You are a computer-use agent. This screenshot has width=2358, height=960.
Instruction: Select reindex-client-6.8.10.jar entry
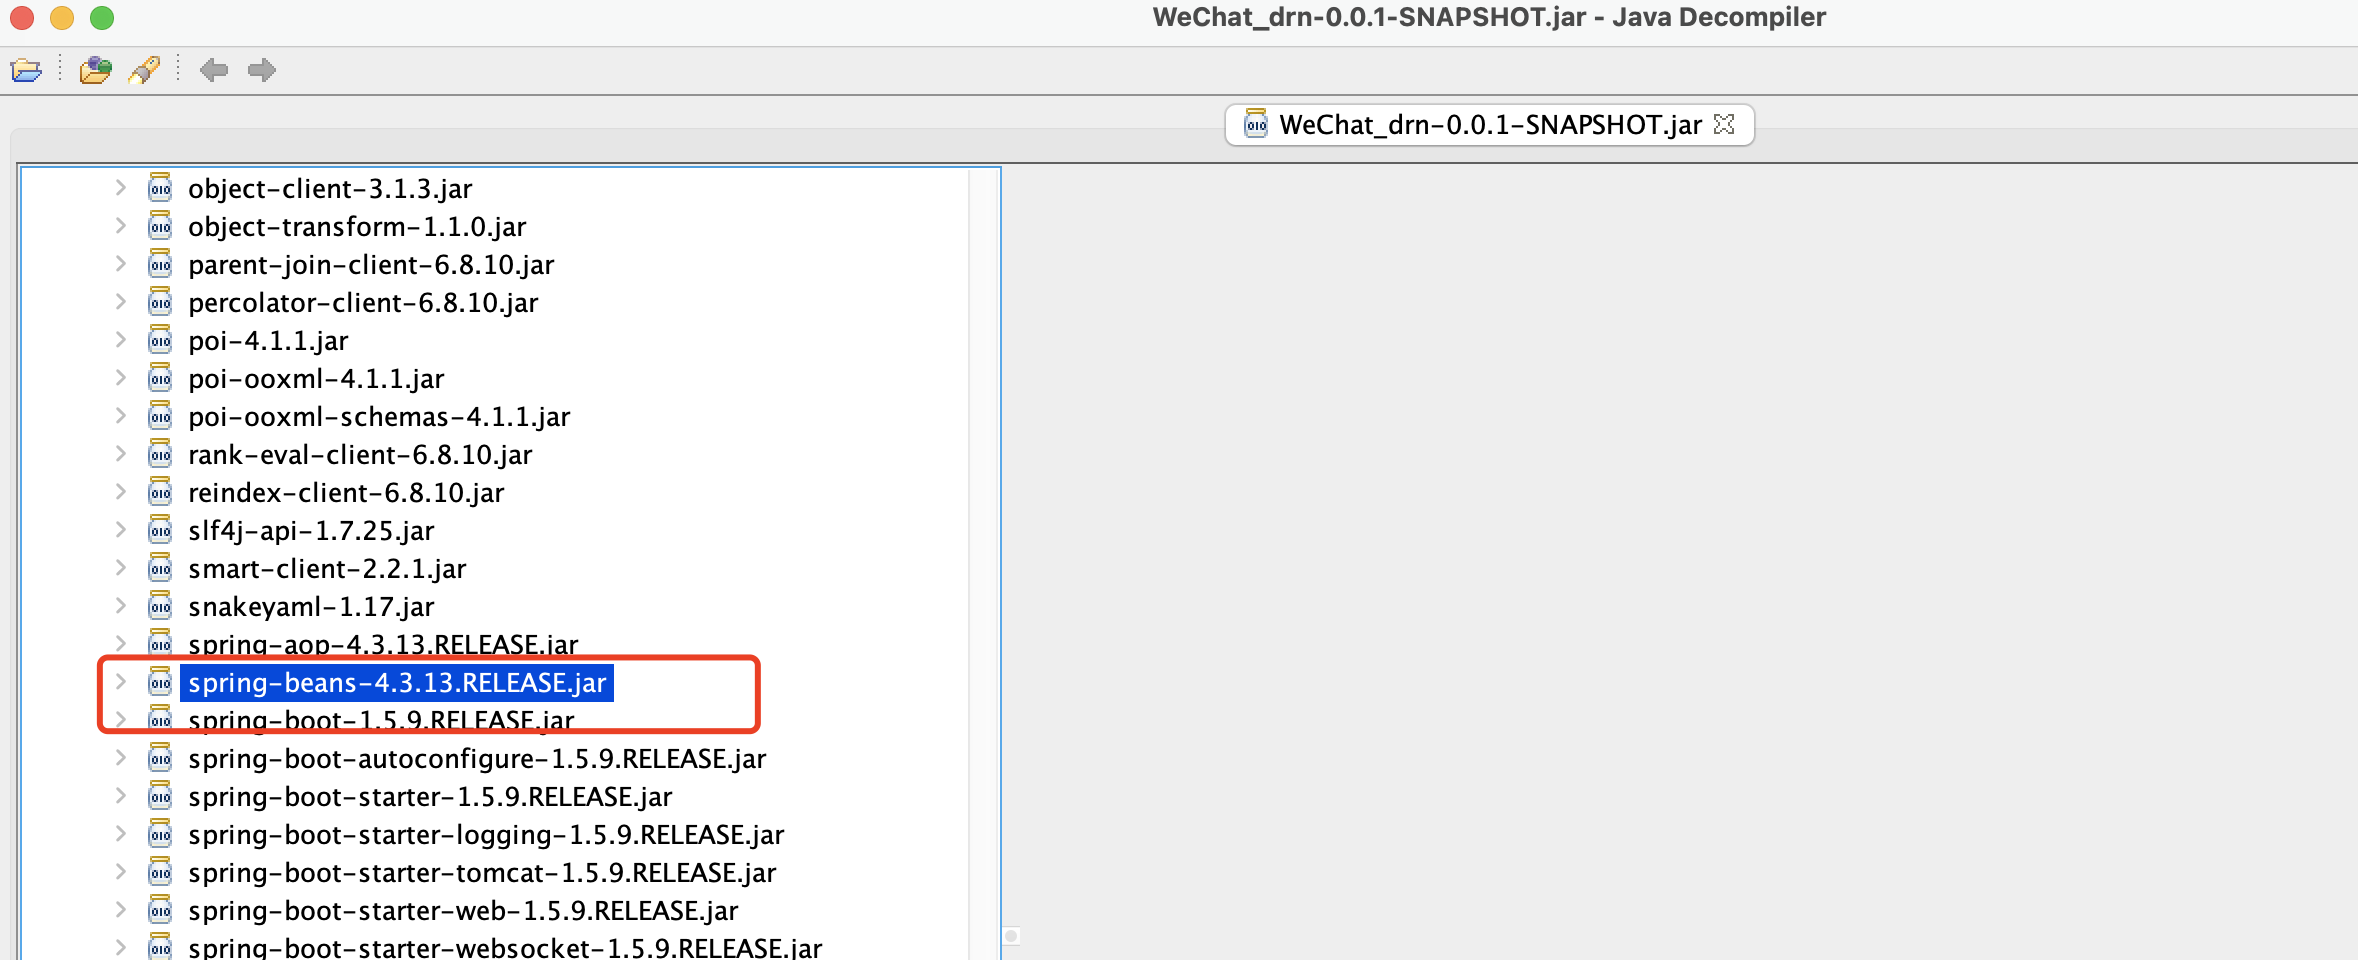coord(345,493)
